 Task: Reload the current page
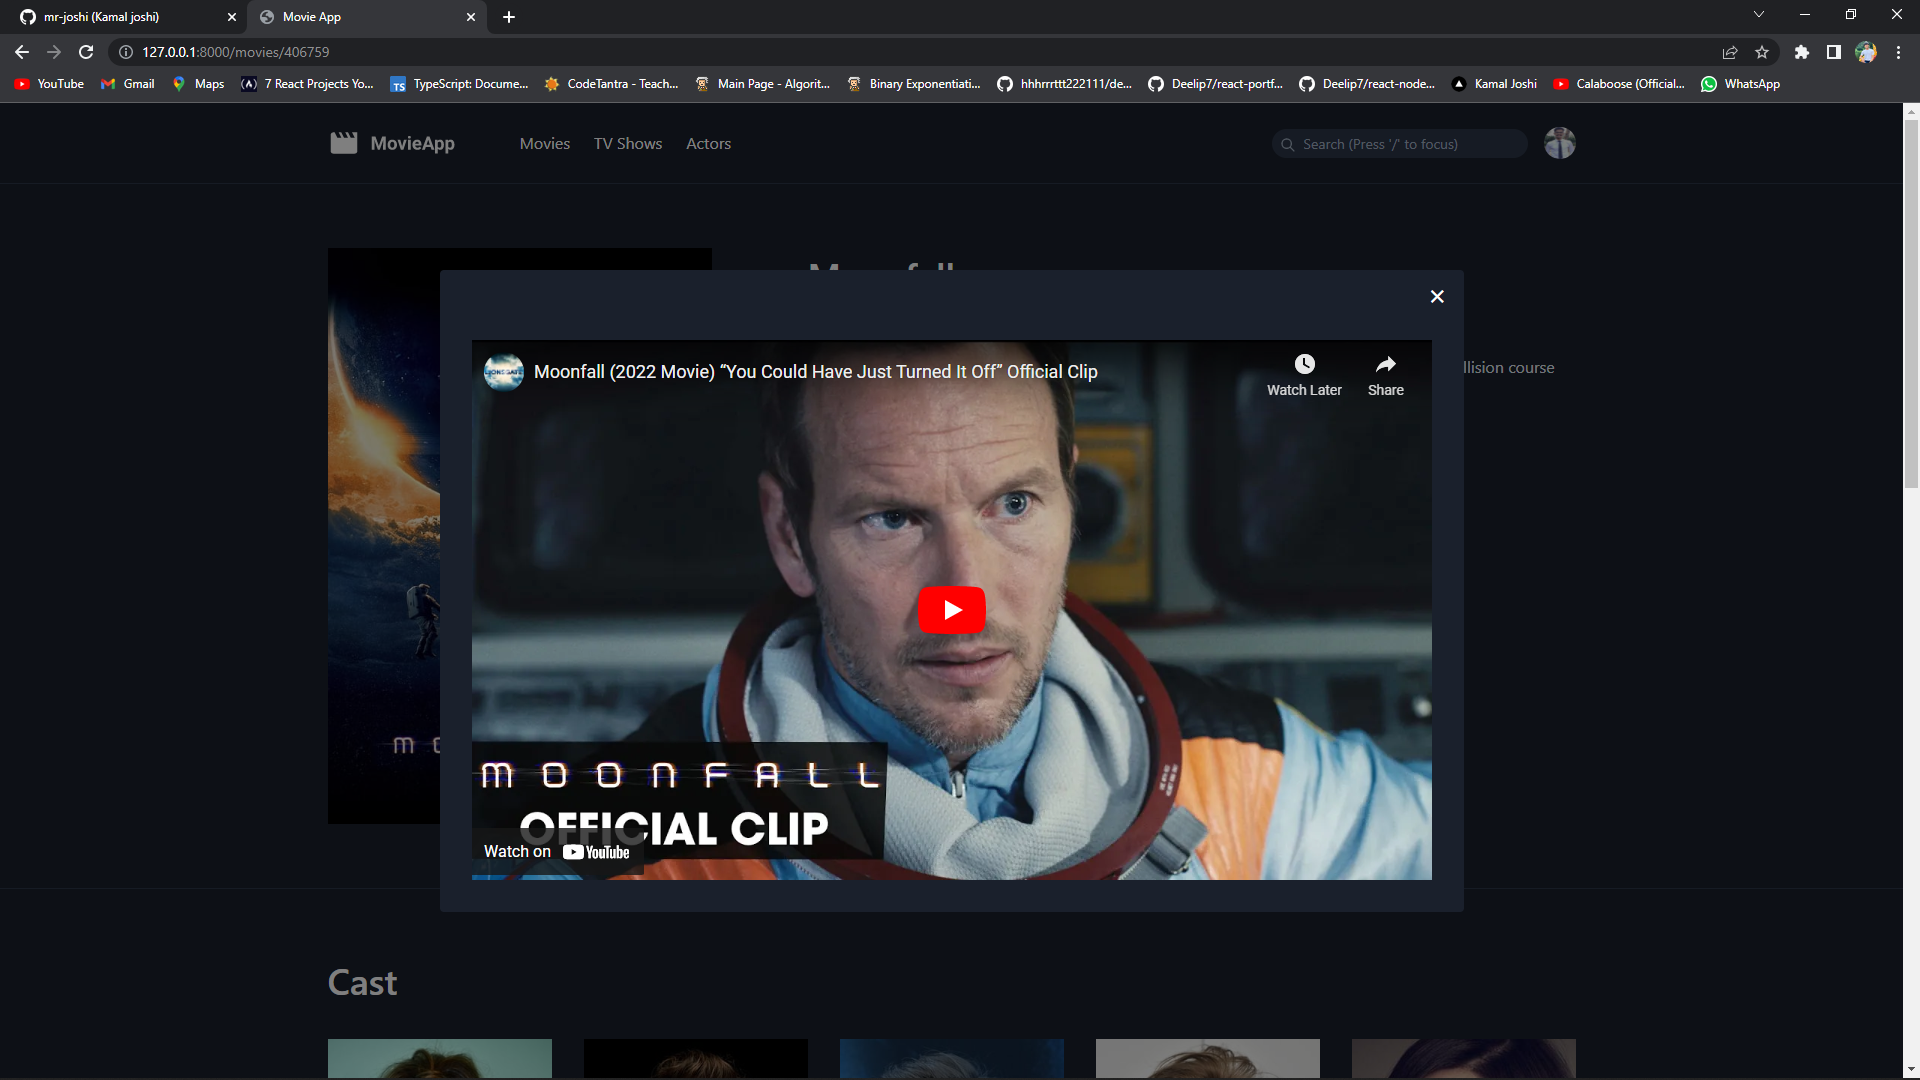point(84,52)
